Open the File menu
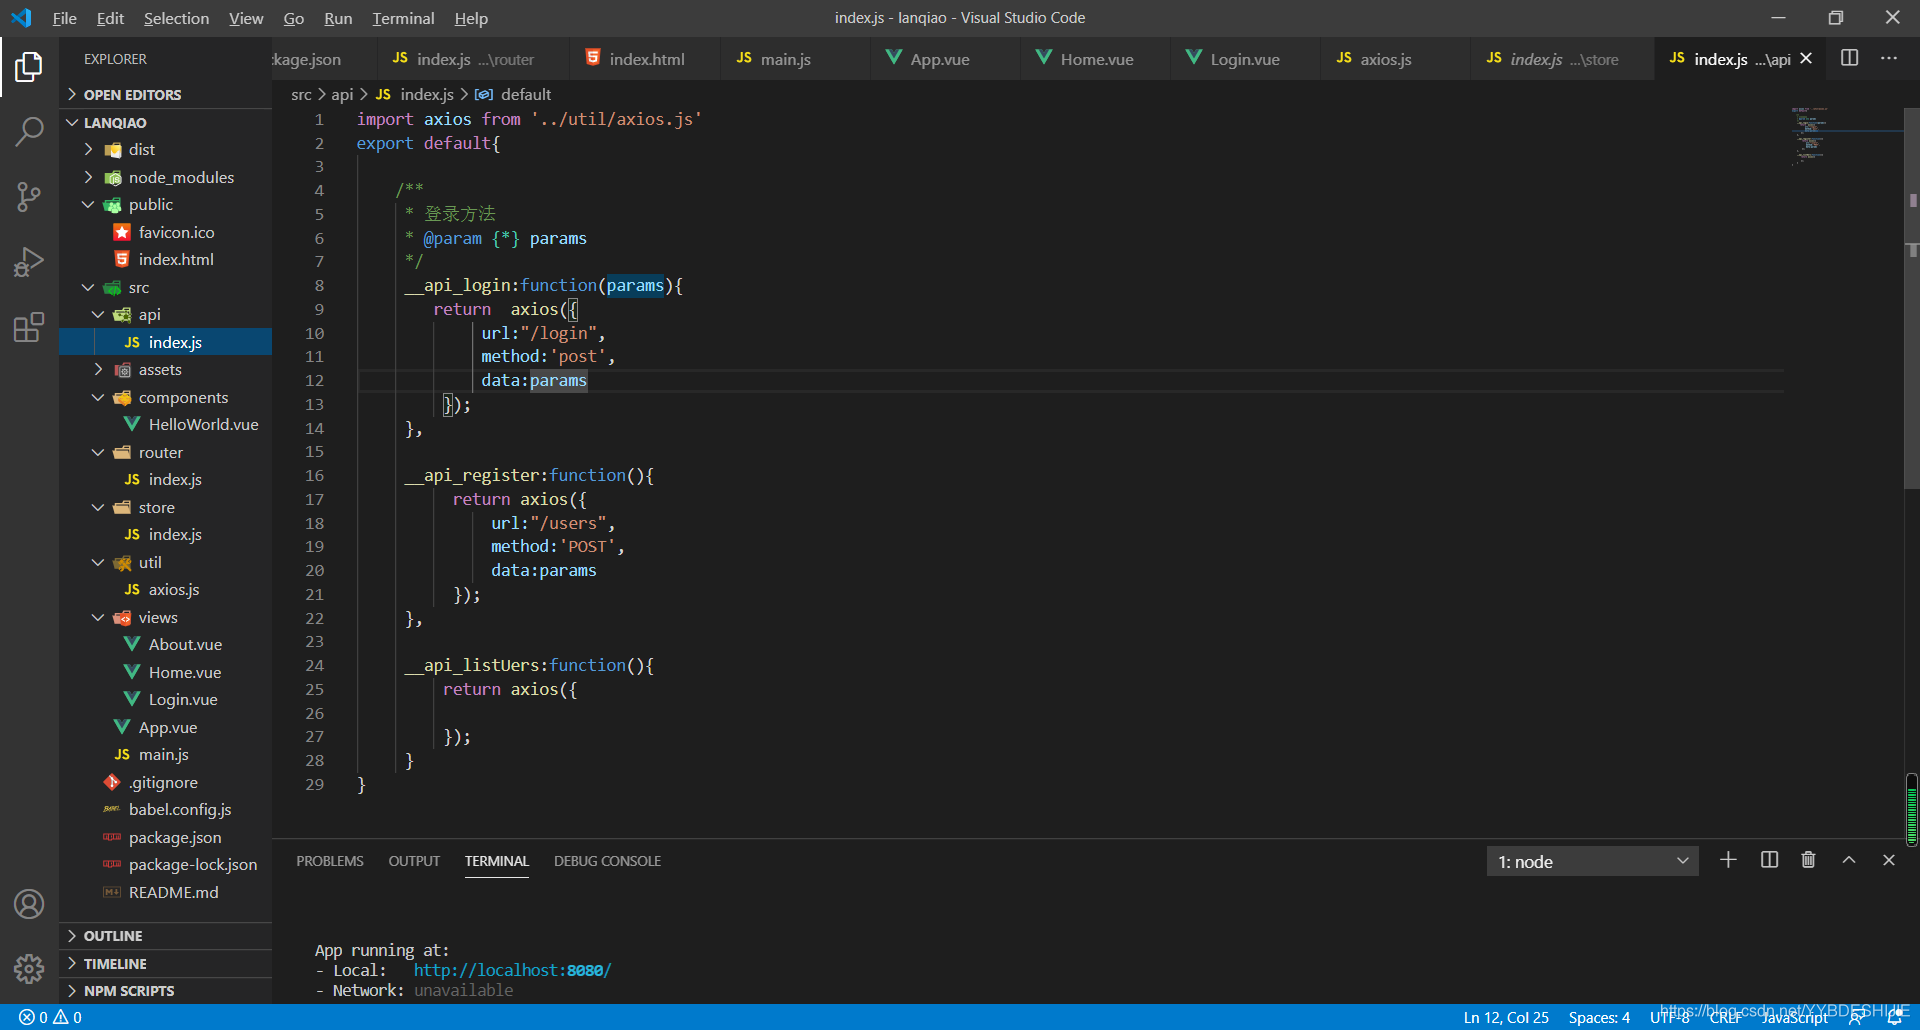 click(64, 18)
